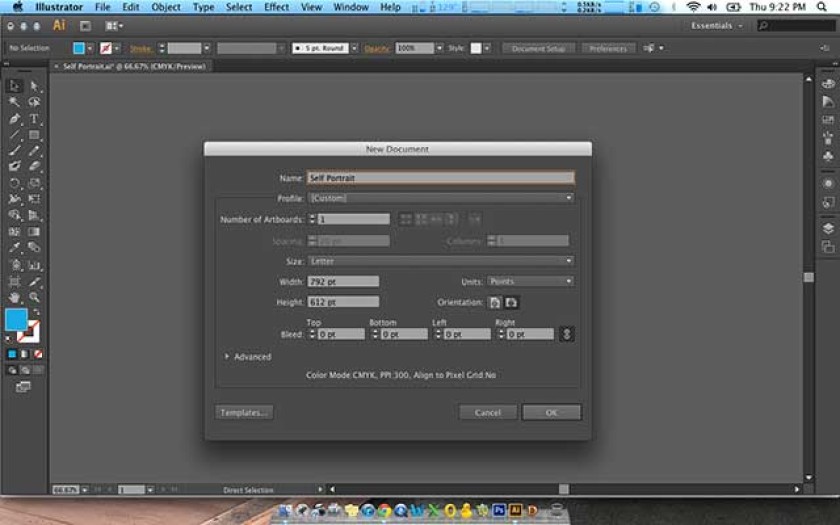Open the Layers panel icon
Screen dimensions: 840x525
point(828,229)
